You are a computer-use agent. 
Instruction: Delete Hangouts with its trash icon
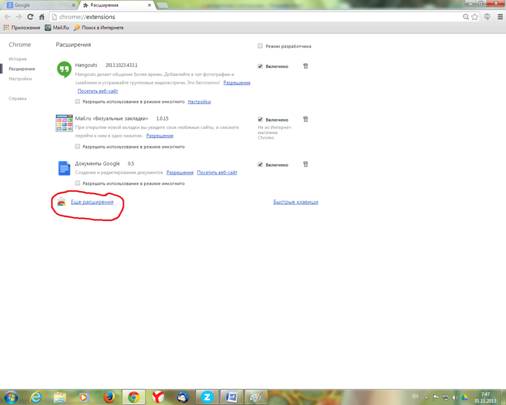coord(305,66)
